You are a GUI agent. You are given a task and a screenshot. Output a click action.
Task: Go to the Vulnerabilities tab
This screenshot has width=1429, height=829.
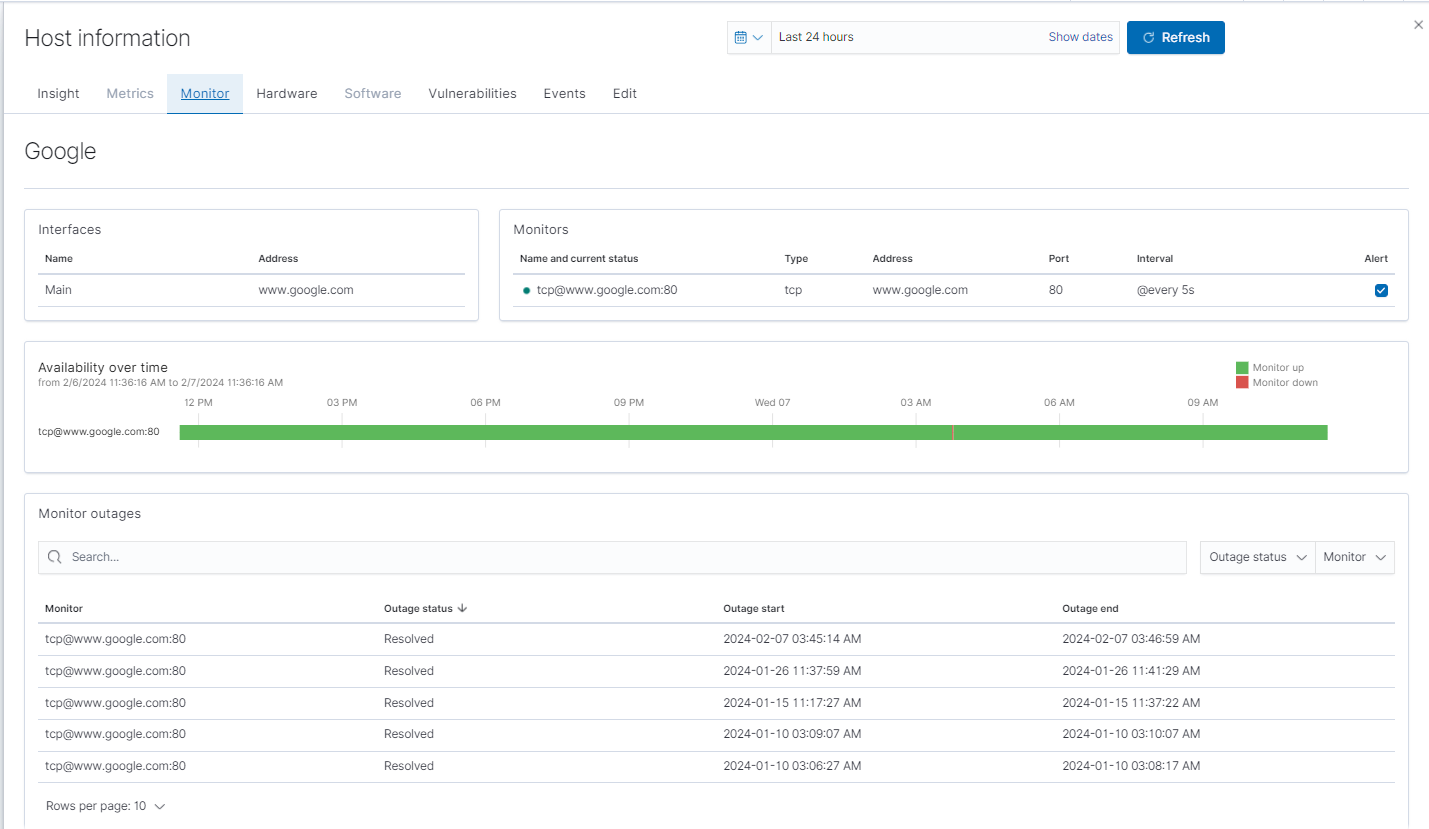click(472, 94)
